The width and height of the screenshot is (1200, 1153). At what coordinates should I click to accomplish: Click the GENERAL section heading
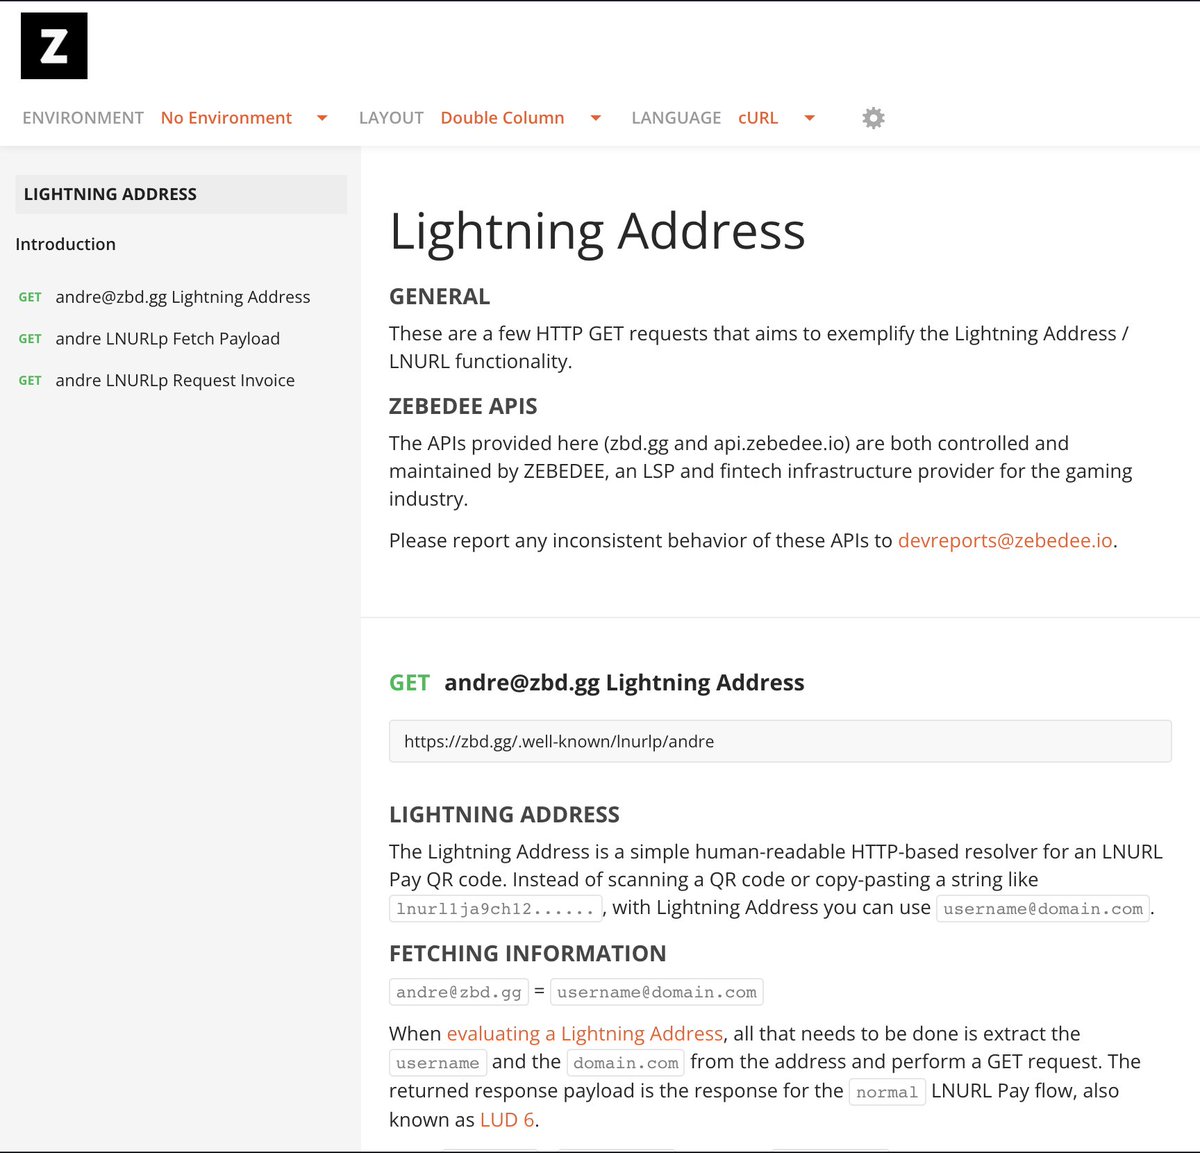click(x=439, y=297)
